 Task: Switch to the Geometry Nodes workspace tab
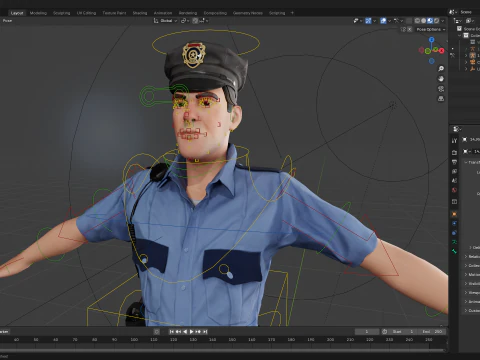[248, 13]
